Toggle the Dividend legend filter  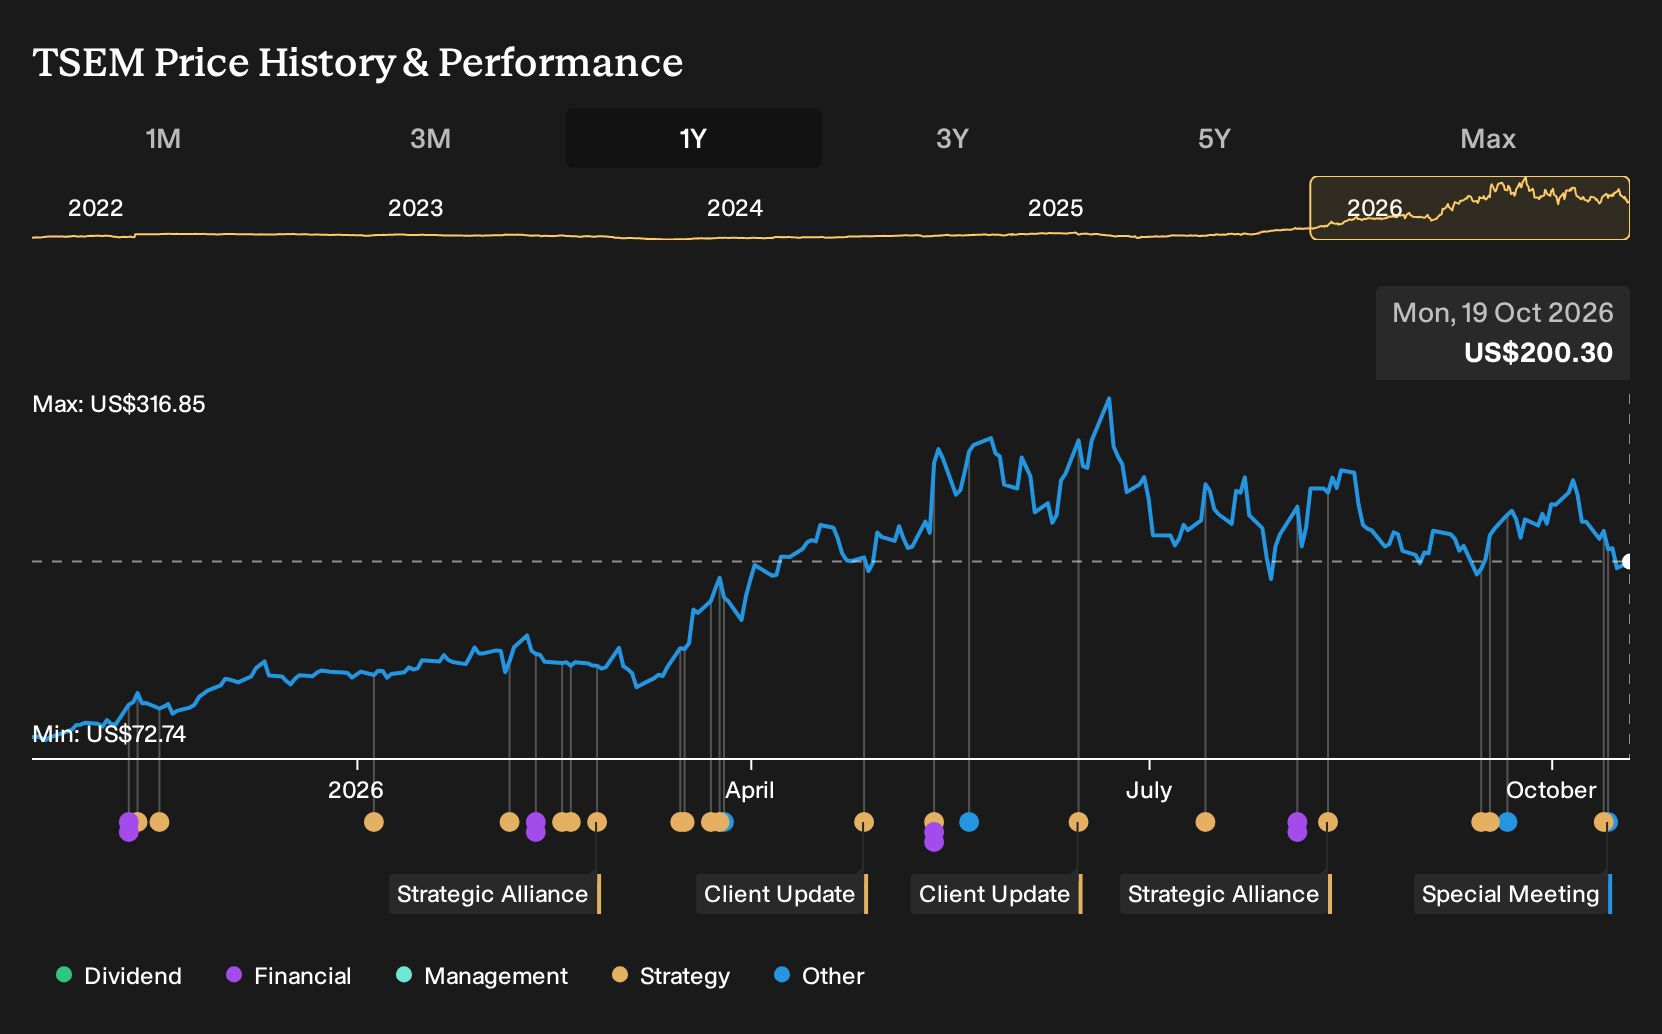click(119, 975)
